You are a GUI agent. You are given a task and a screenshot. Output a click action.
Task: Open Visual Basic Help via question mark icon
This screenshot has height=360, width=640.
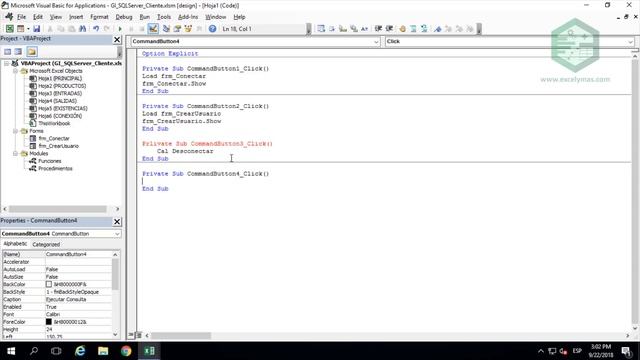tap(212, 29)
